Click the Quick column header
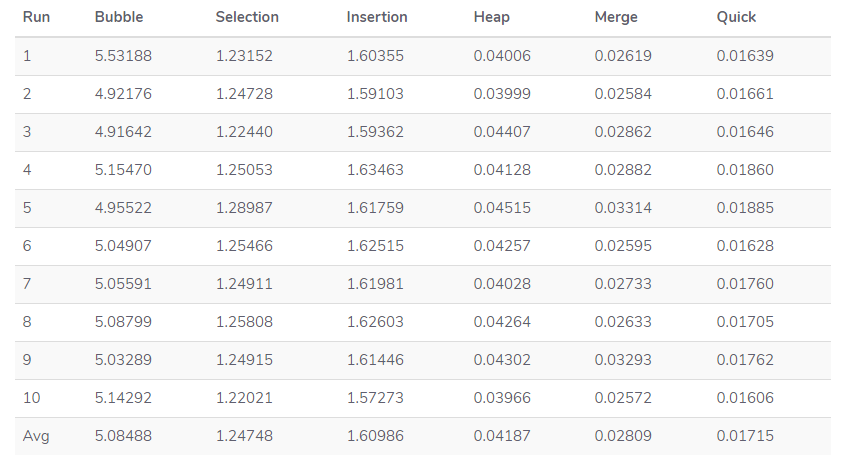843x466 pixels. (736, 17)
